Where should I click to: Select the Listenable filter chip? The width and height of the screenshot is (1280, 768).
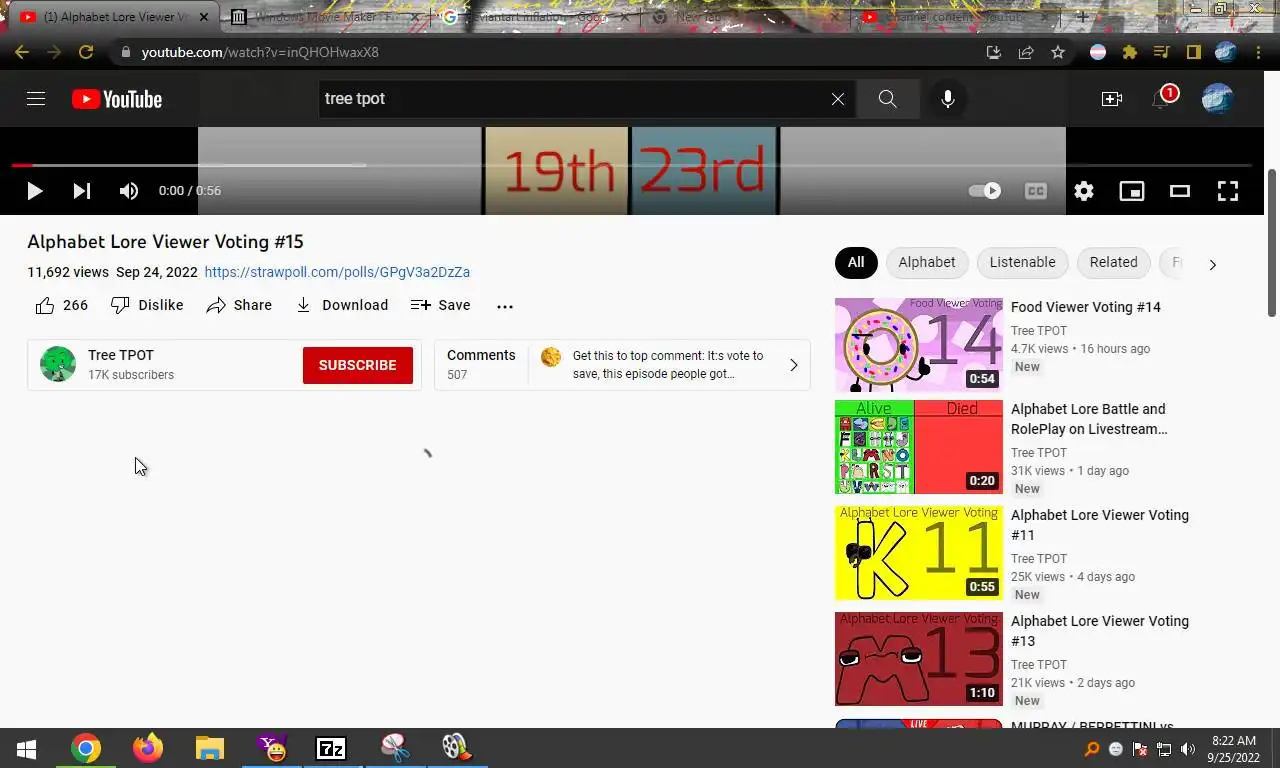1022,262
